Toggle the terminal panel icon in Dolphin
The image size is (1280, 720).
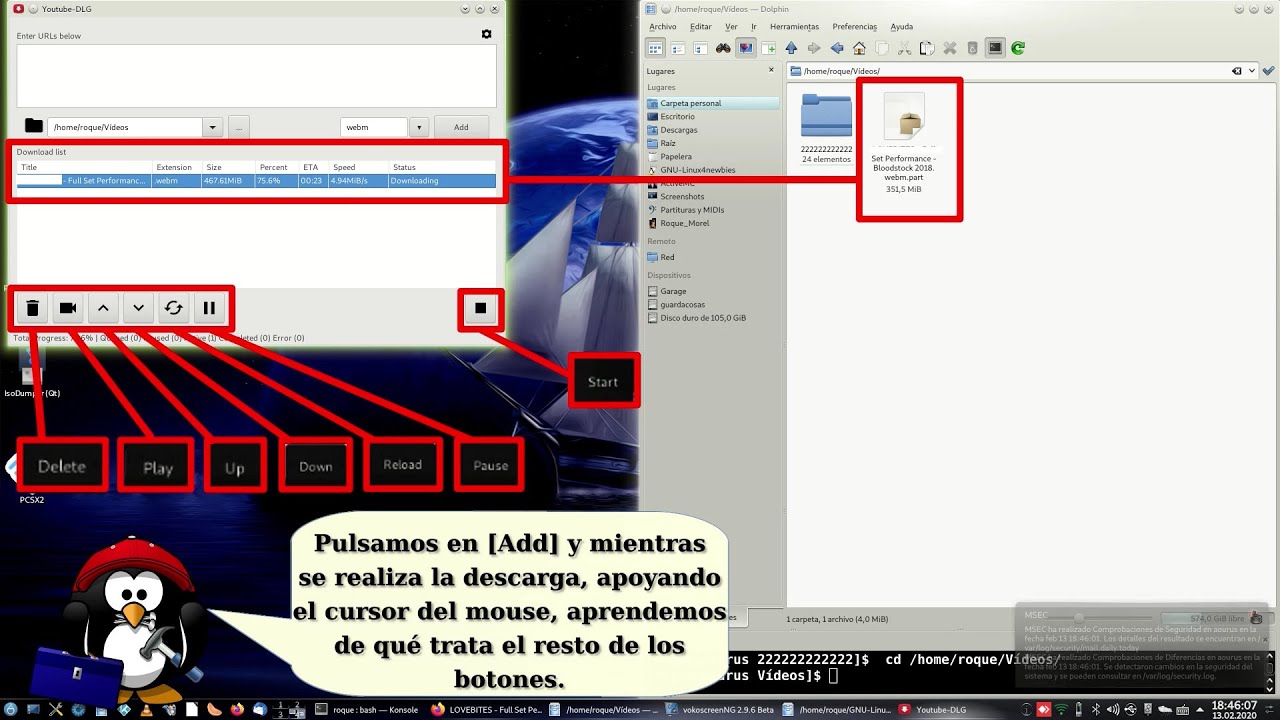pos(995,48)
